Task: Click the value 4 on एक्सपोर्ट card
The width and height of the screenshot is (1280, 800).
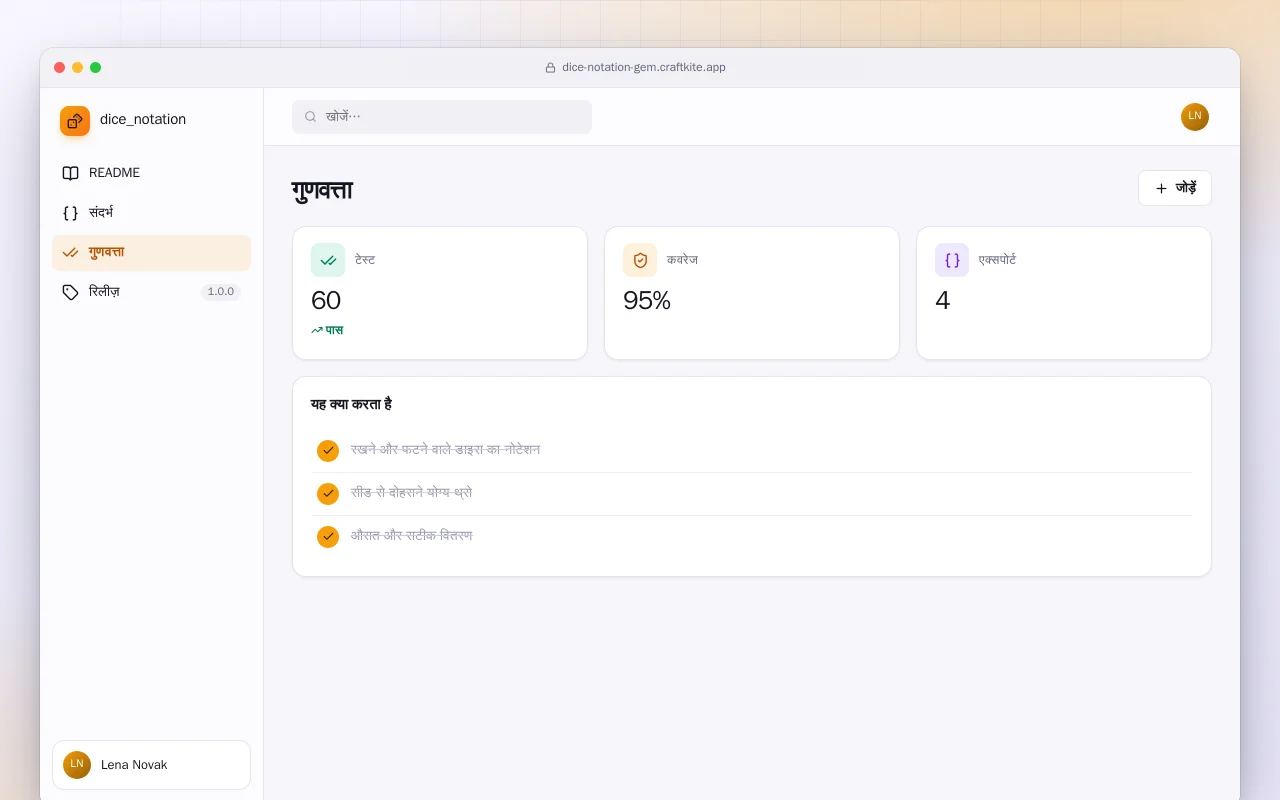Action: click(x=942, y=300)
